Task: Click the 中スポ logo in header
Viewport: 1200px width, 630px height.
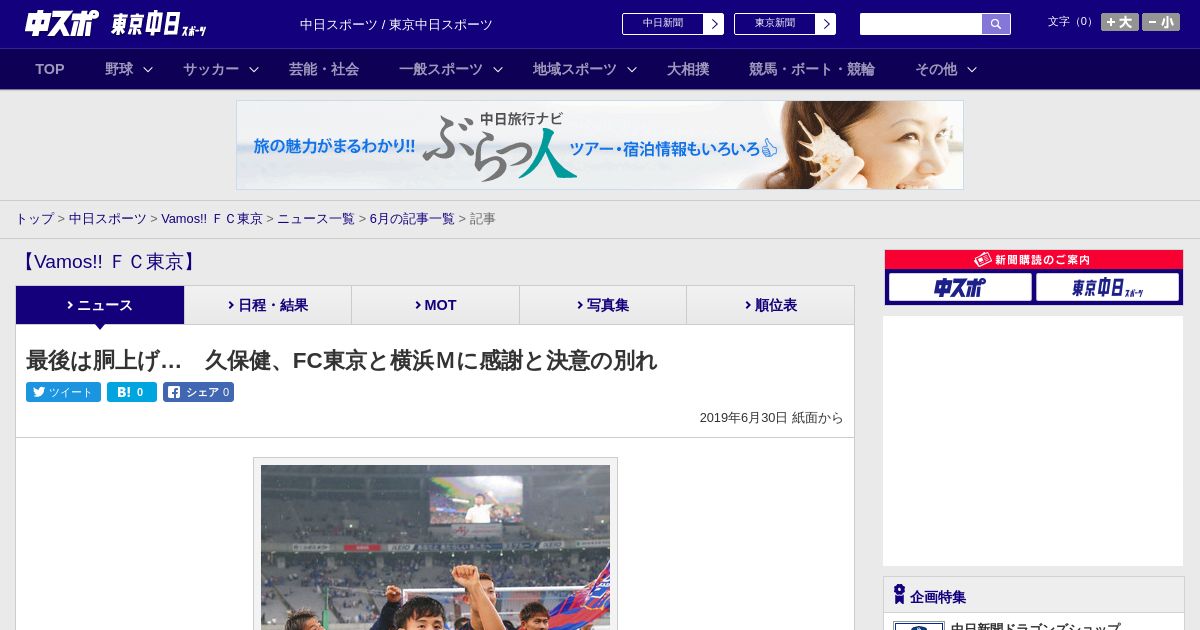Action: 61,24
